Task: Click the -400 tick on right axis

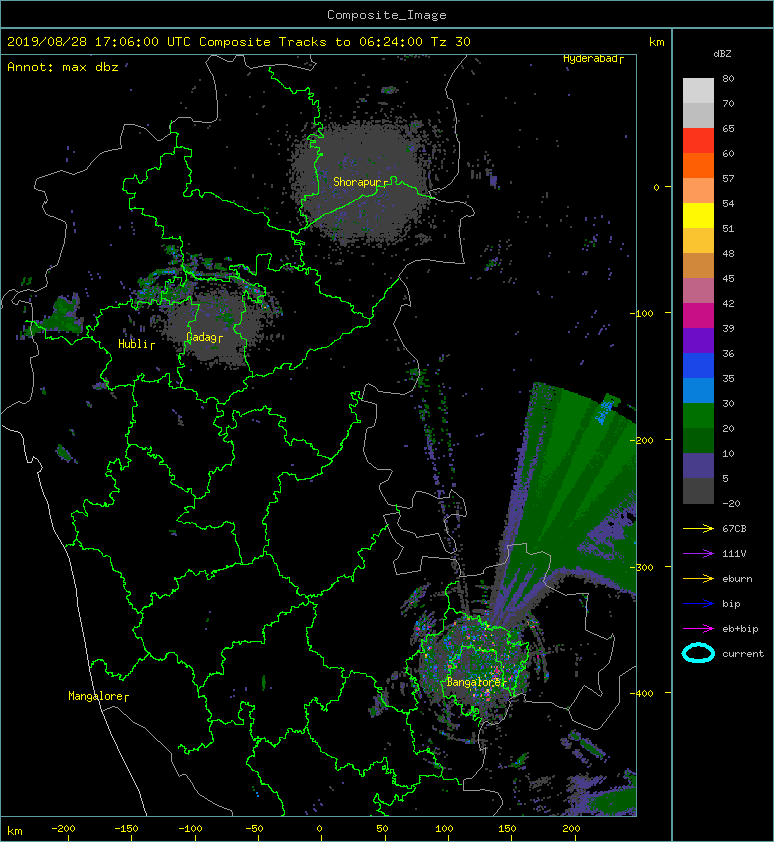Action: point(642,693)
